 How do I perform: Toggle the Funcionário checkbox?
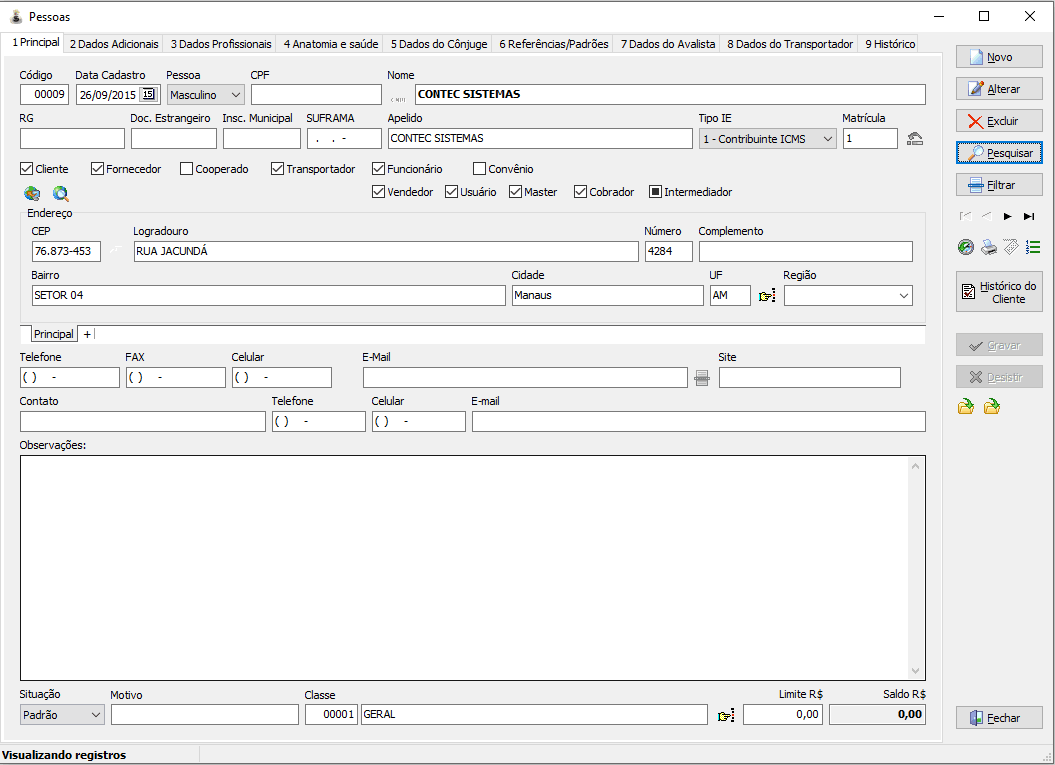click(x=378, y=168)
